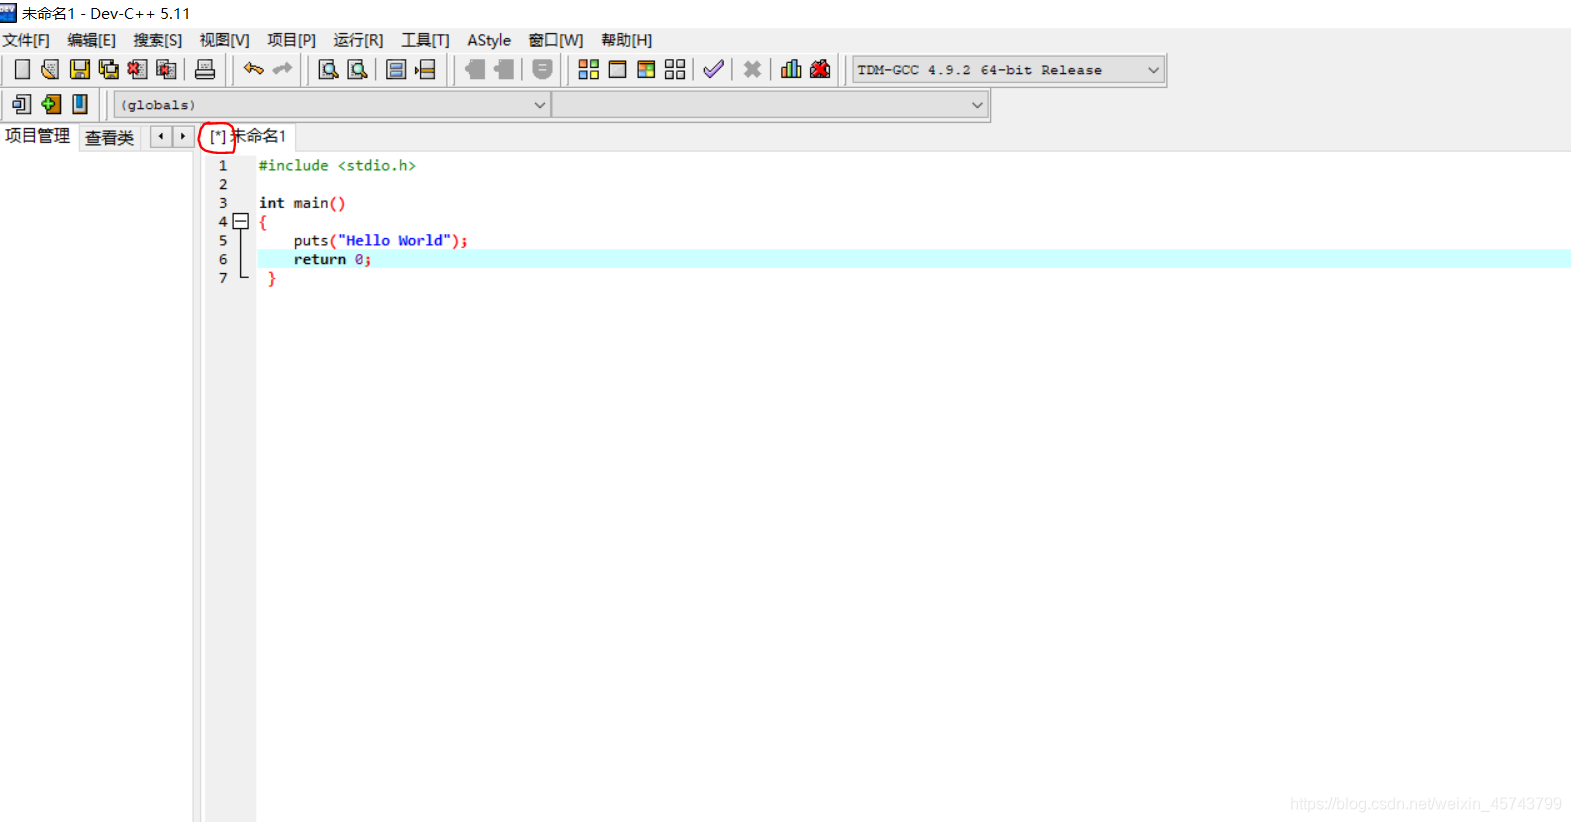The image size is (1571, 822).
Task: Switch to the 项目管理 tab
Action: click(38, 136)
